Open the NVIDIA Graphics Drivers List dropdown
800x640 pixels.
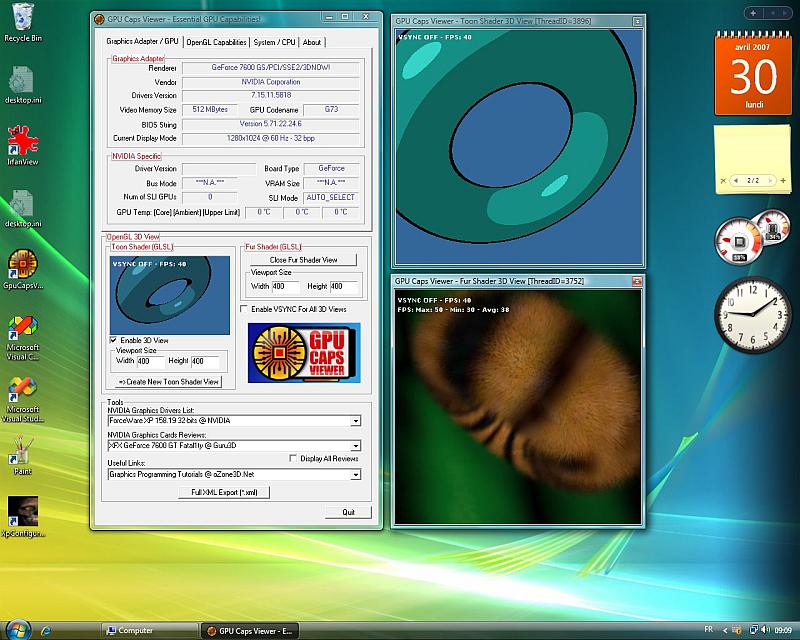click(356, 421)
